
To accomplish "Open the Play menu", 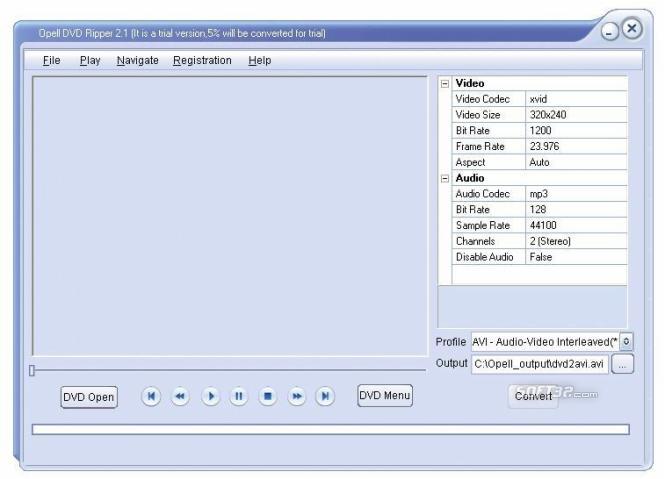I will (x=90, y=61).
